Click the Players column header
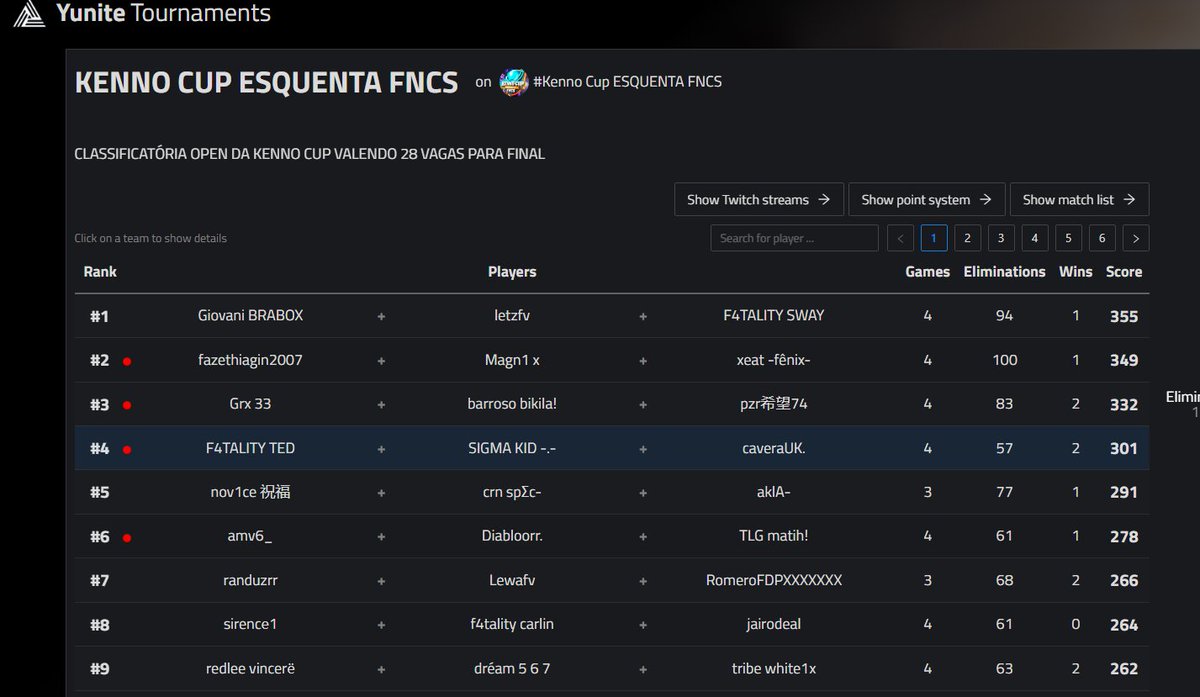This screenshot has width=1200, height=697. tap(512, 271)
